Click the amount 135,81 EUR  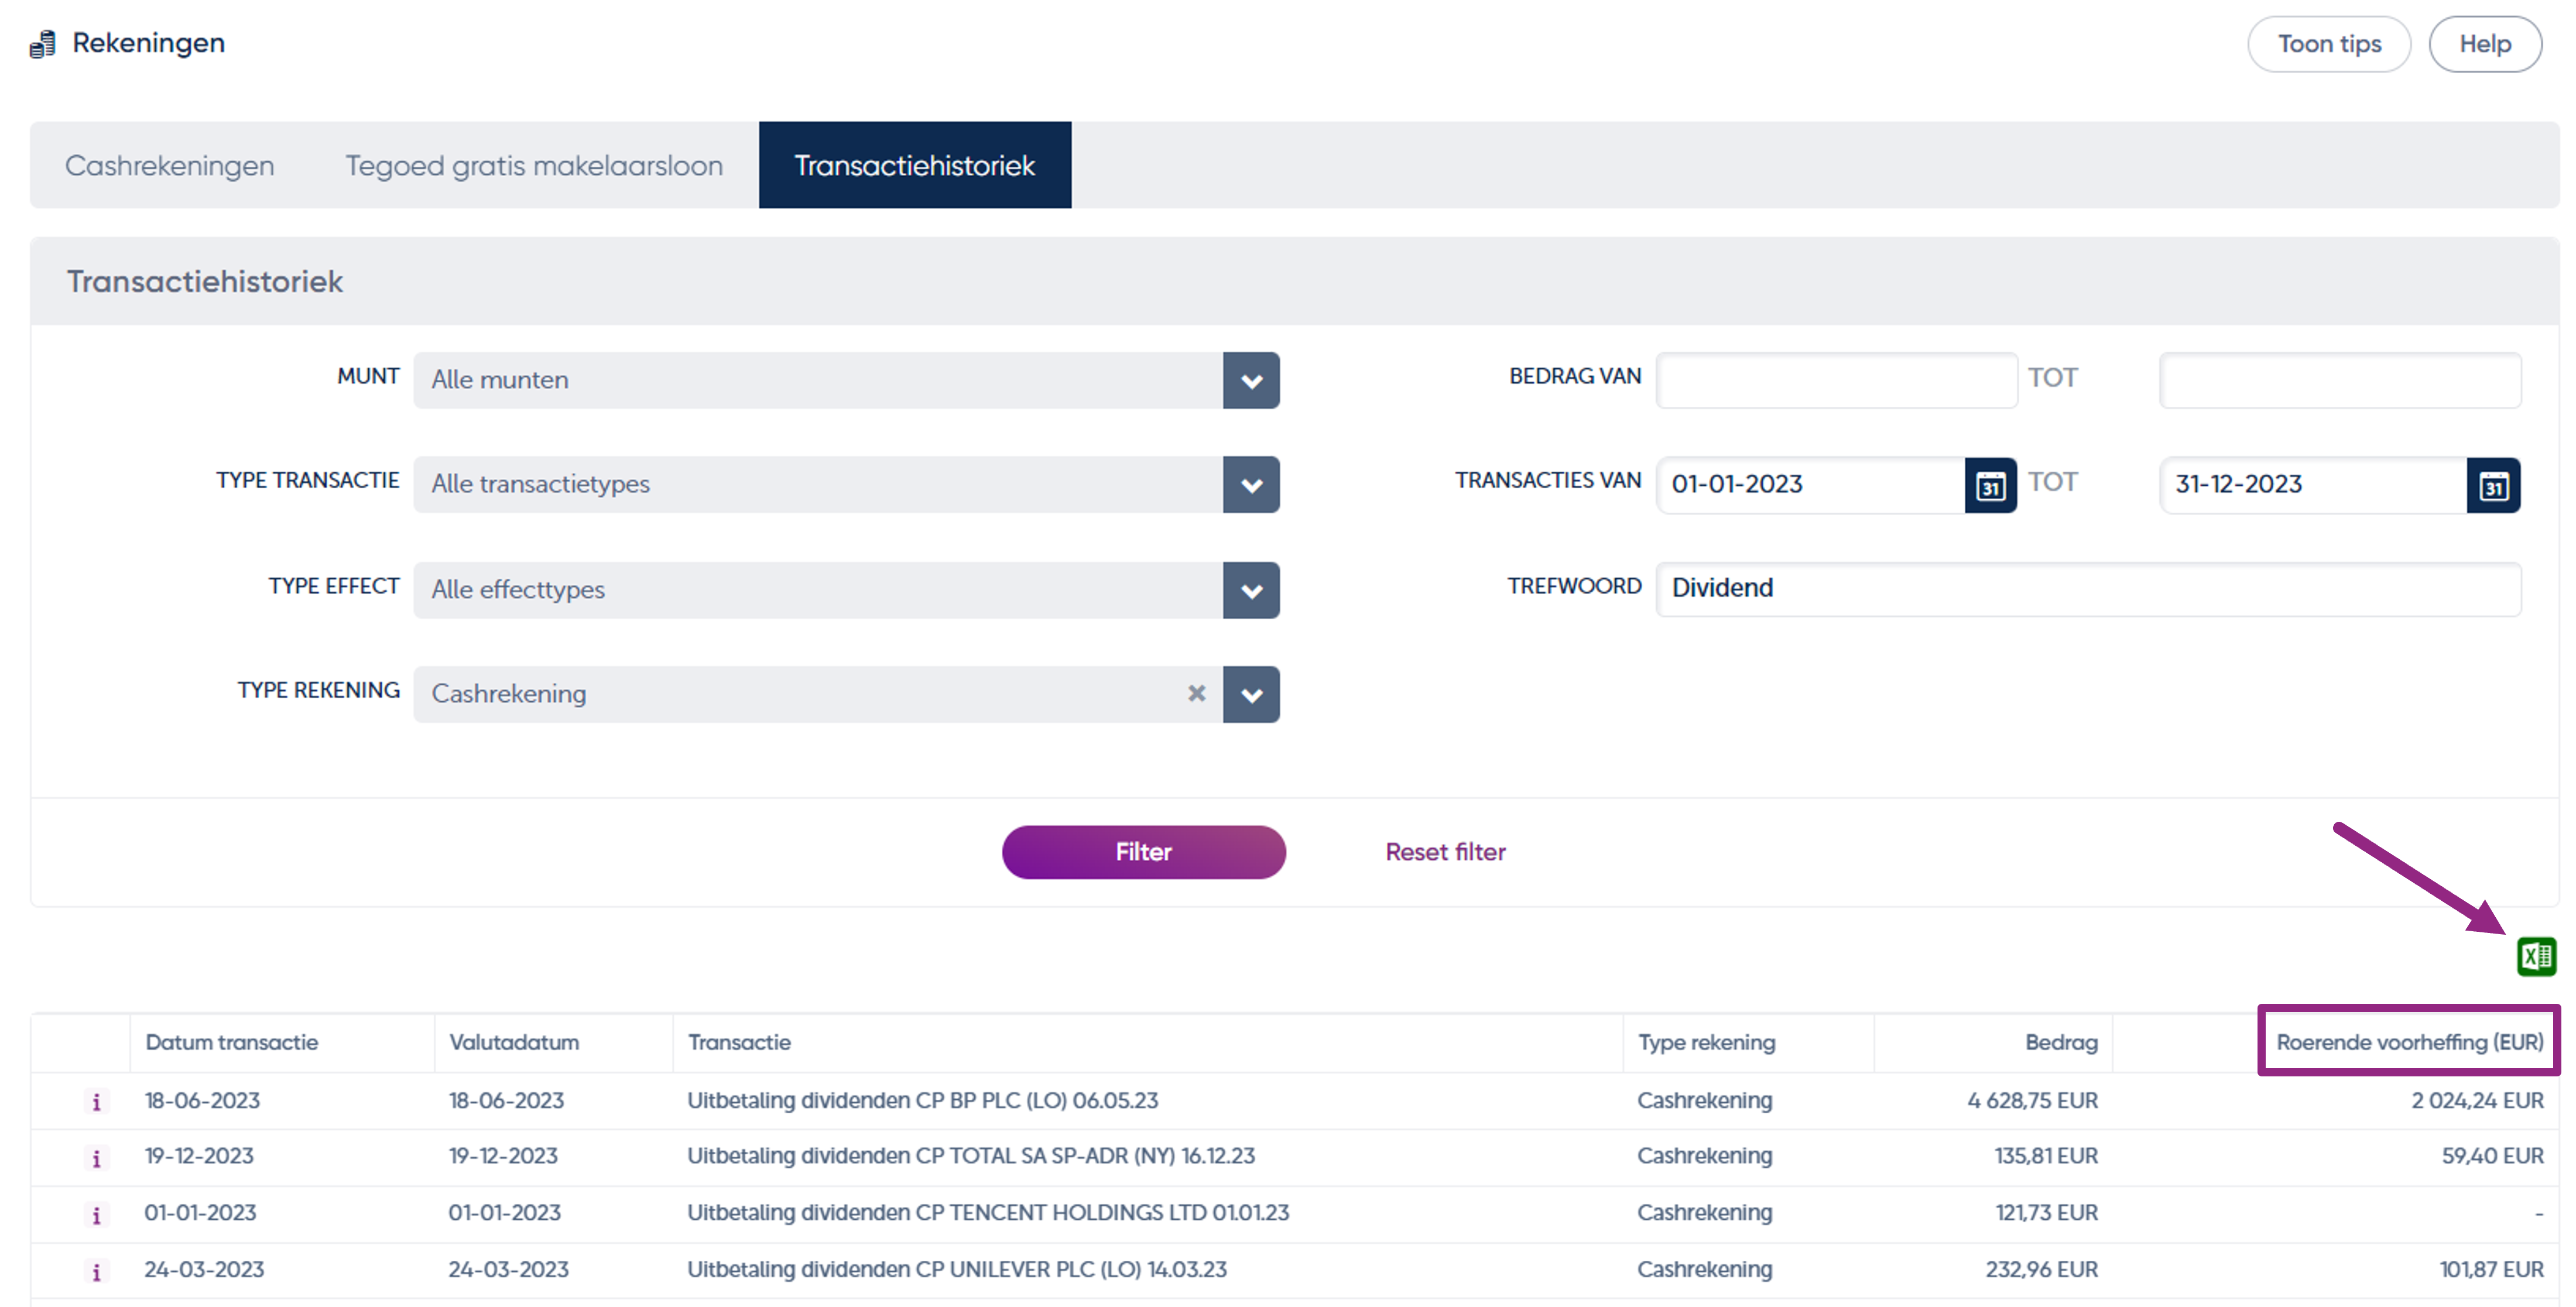[x=2046, y=1156]
